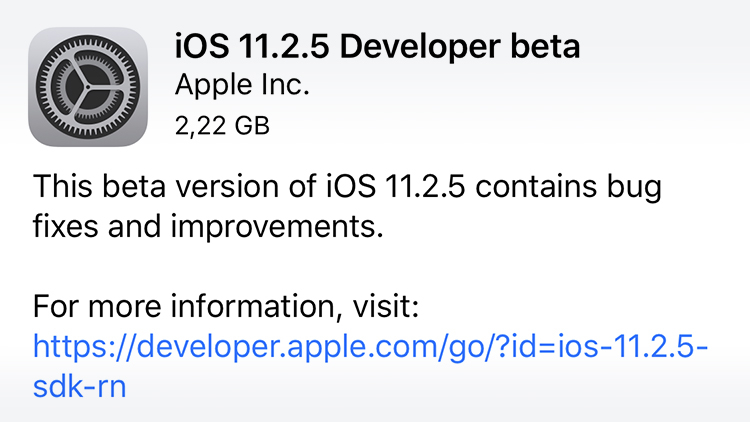Open the developer.apple.com release notes link
Screen dimensions: 750x422
370,366
